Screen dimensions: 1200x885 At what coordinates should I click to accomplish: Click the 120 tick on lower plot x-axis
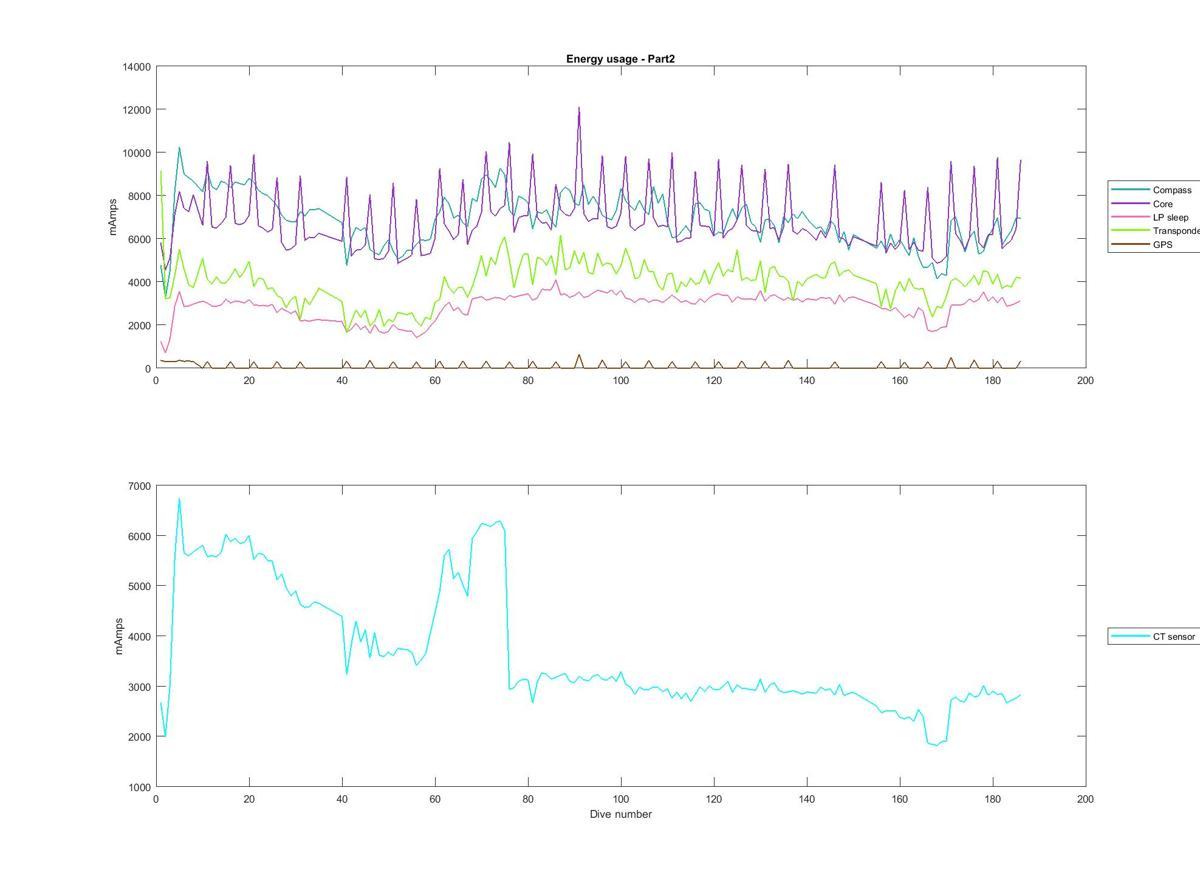(714, 799)
